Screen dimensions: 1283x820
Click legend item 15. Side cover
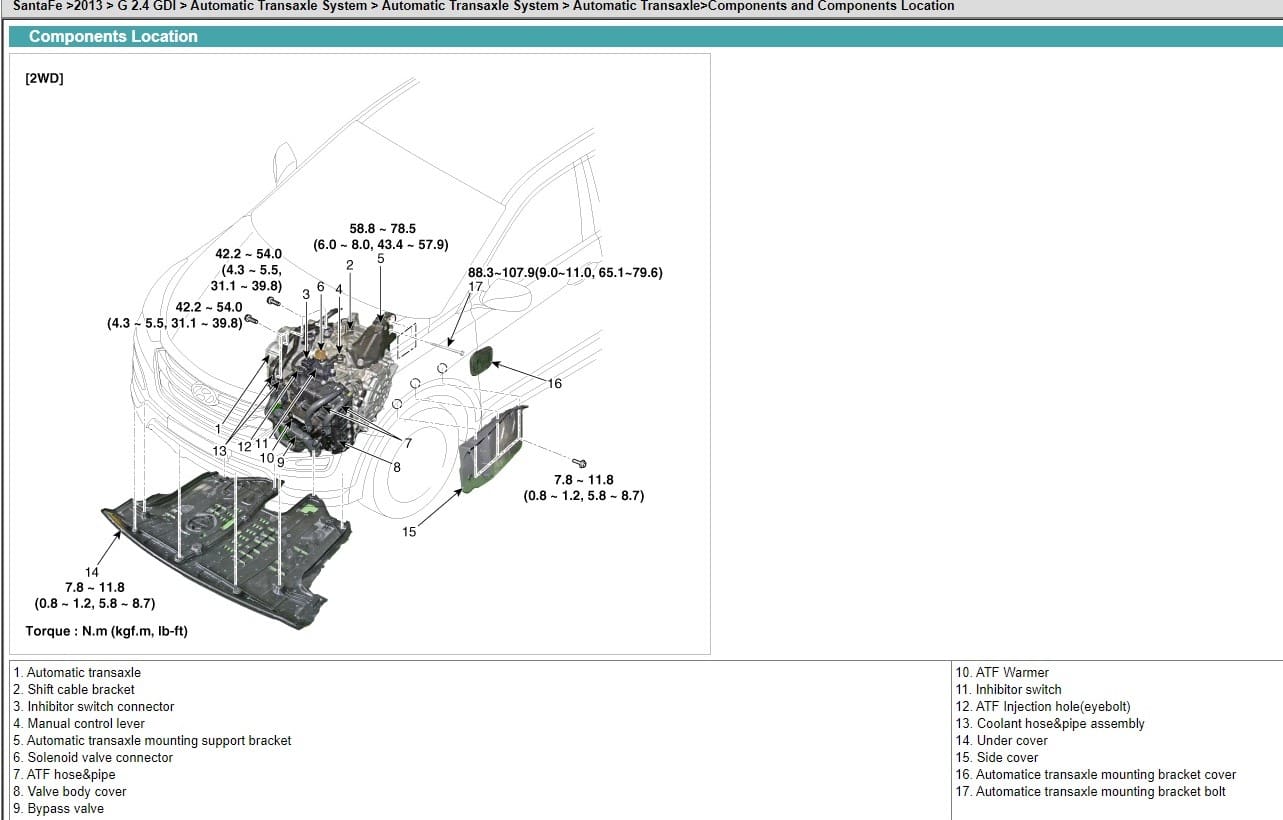(x=997, y=758)
